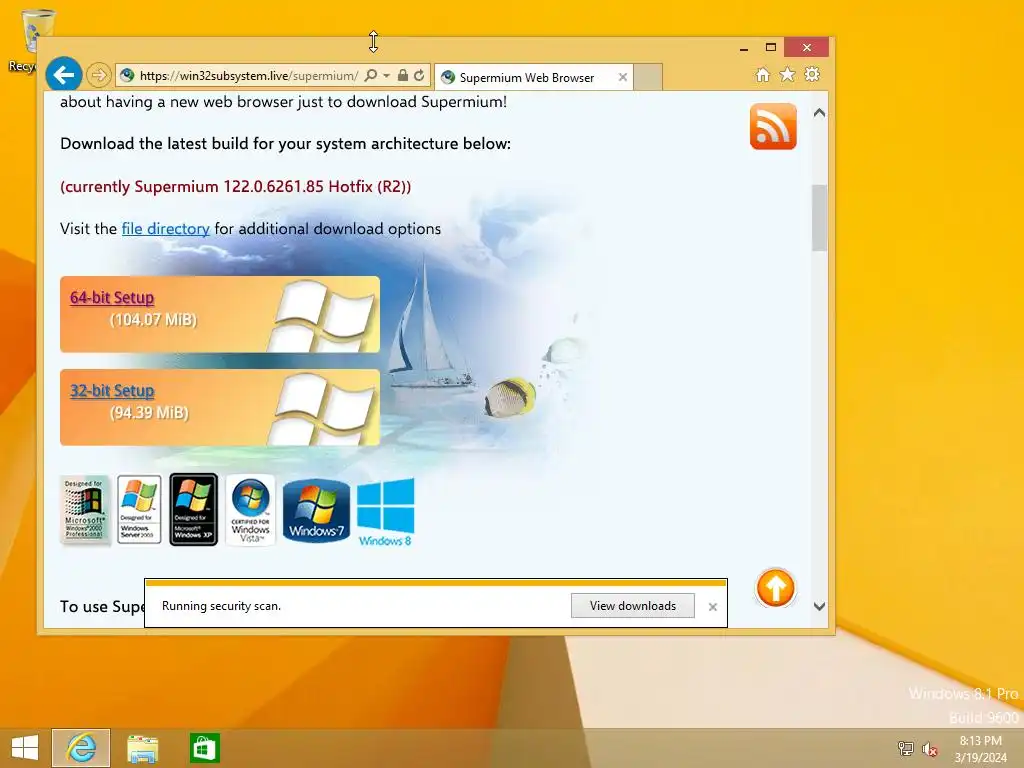Click the search magnifier in address bar
The width and height of the screenshot is (1024, 768).
(x=370, y=75)
